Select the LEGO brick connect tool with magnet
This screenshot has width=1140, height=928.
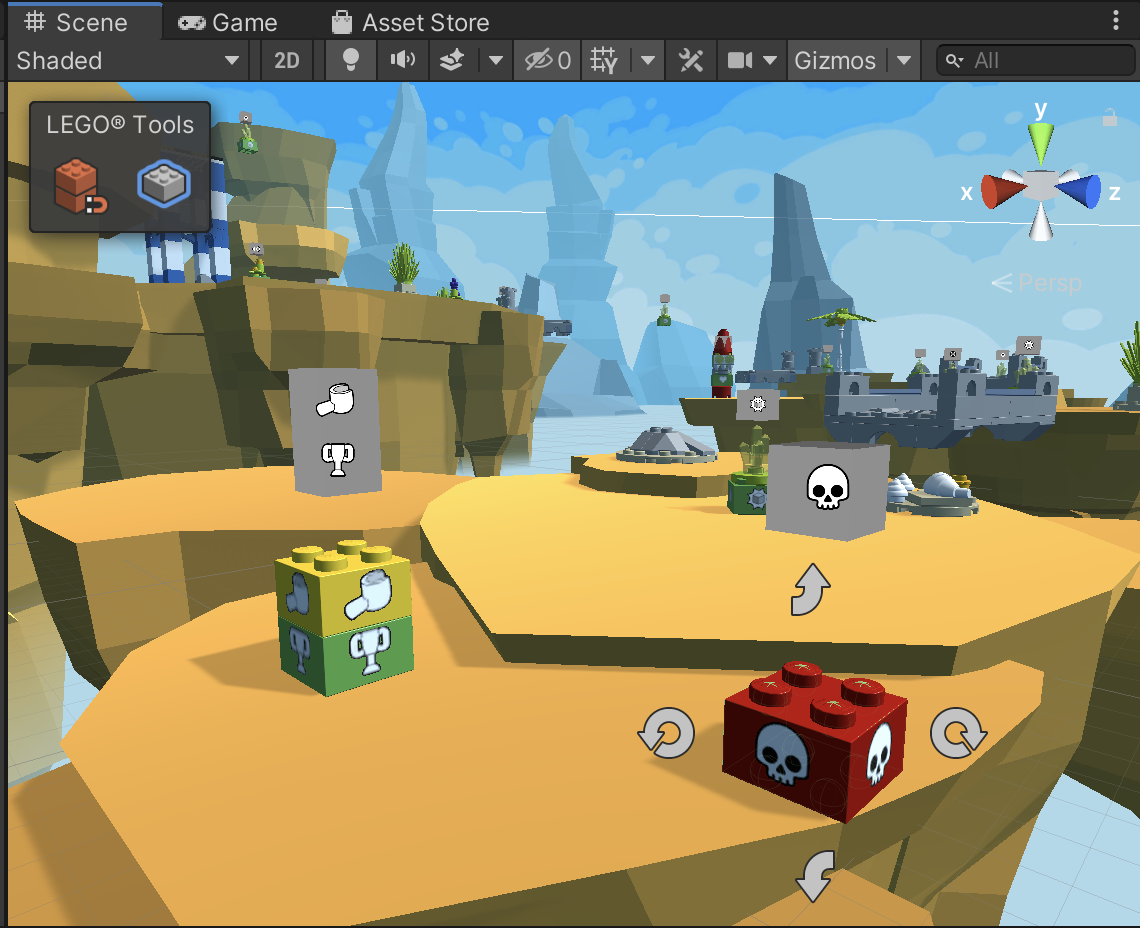click(x=80, y=186)
